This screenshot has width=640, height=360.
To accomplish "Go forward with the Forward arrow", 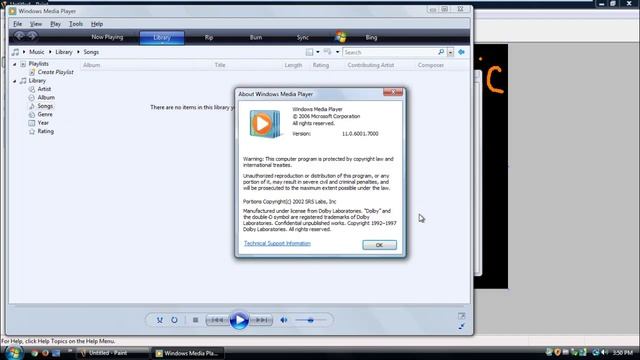I will [x=32, y=36].
